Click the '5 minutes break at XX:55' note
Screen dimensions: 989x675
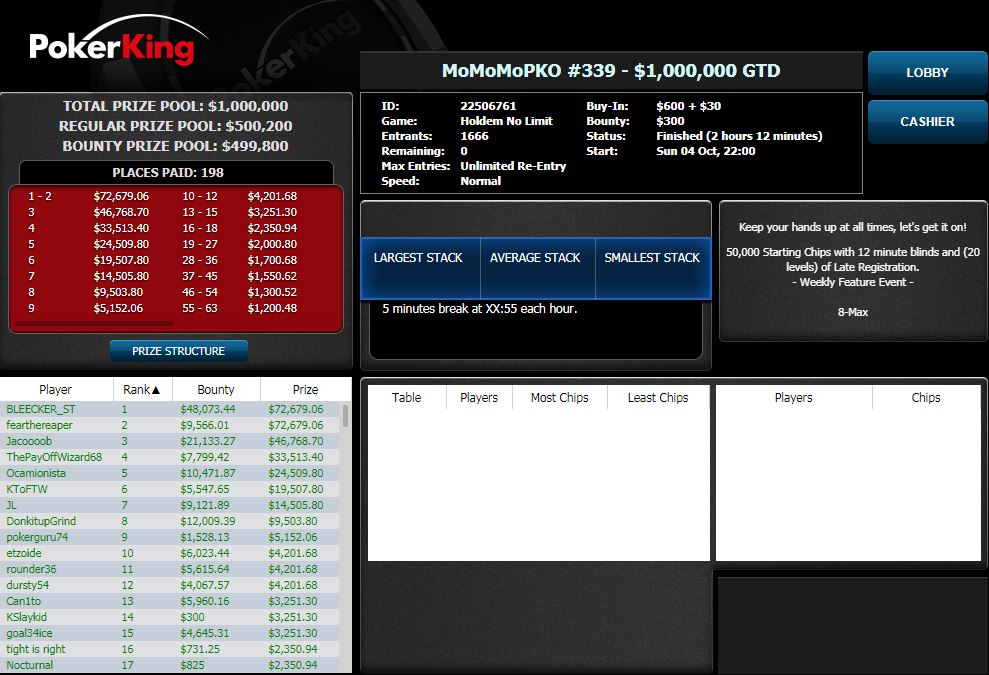[x=480, y=308]
